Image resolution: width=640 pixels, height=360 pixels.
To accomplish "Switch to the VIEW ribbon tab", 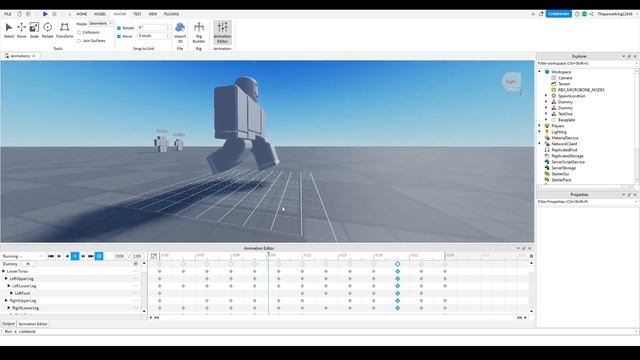I will click(153, 14).
